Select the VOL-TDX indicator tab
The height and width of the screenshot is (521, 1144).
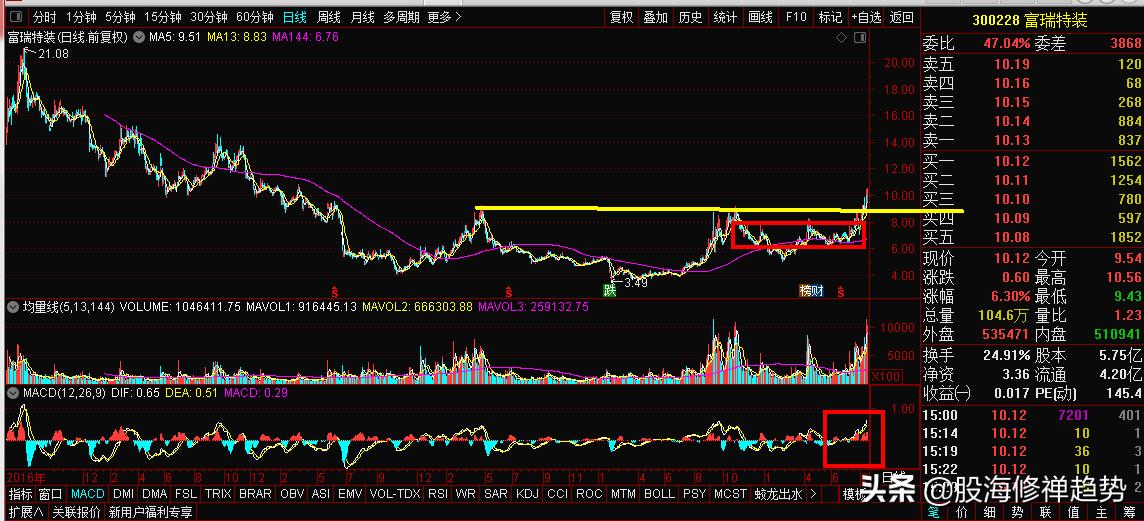tap(395, 494)
